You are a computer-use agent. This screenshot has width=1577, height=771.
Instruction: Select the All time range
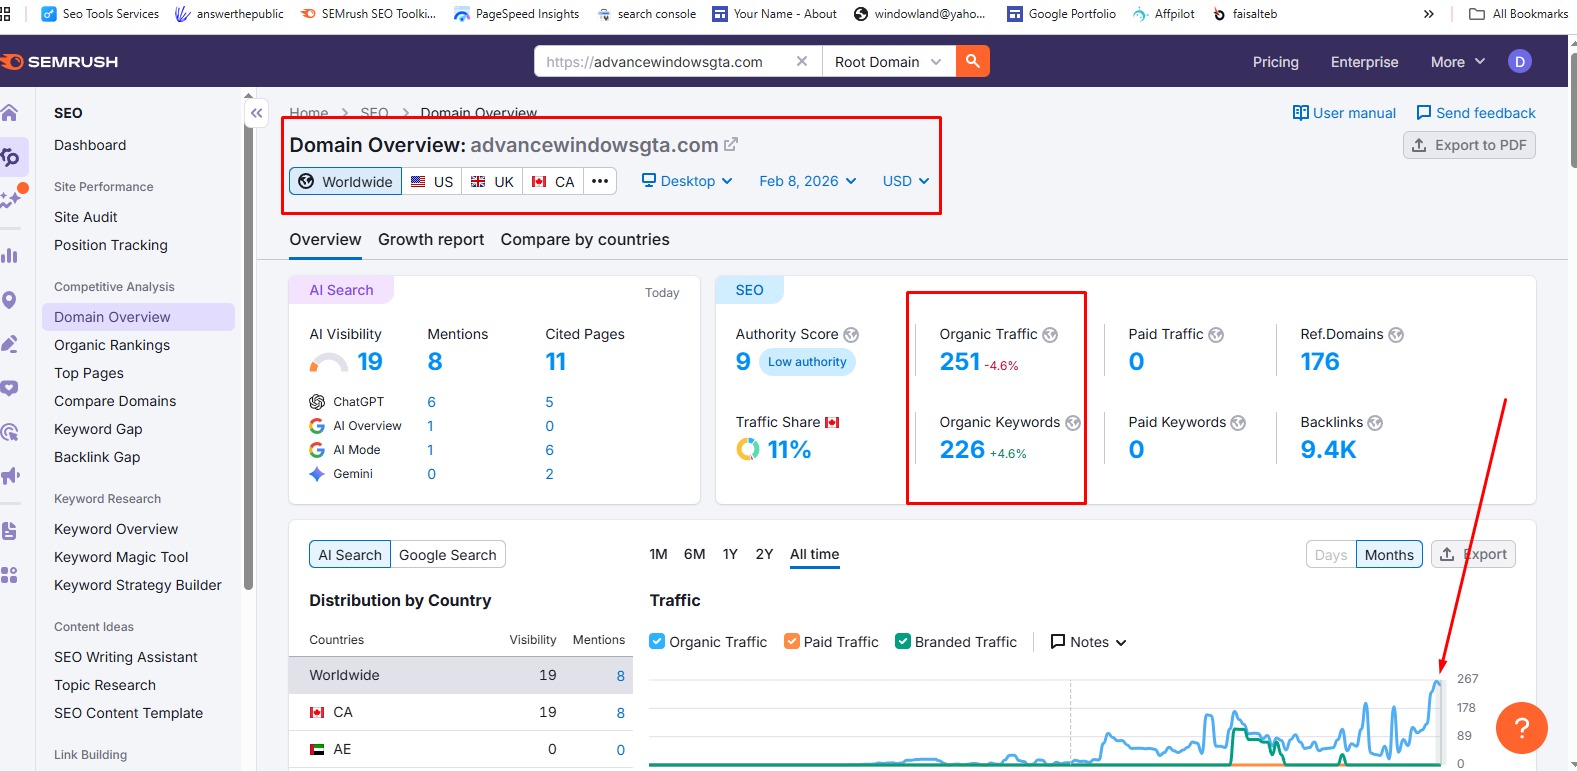pos(815,554)
